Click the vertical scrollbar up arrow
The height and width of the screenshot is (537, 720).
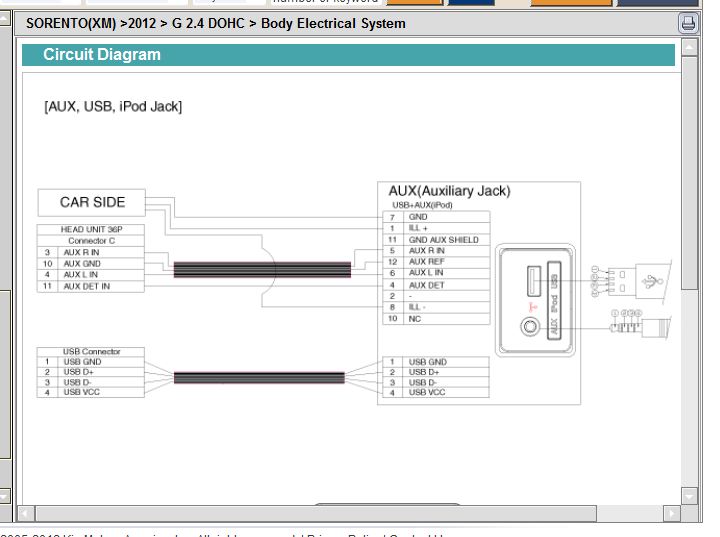pyautogui.click(x=689, y=48)
